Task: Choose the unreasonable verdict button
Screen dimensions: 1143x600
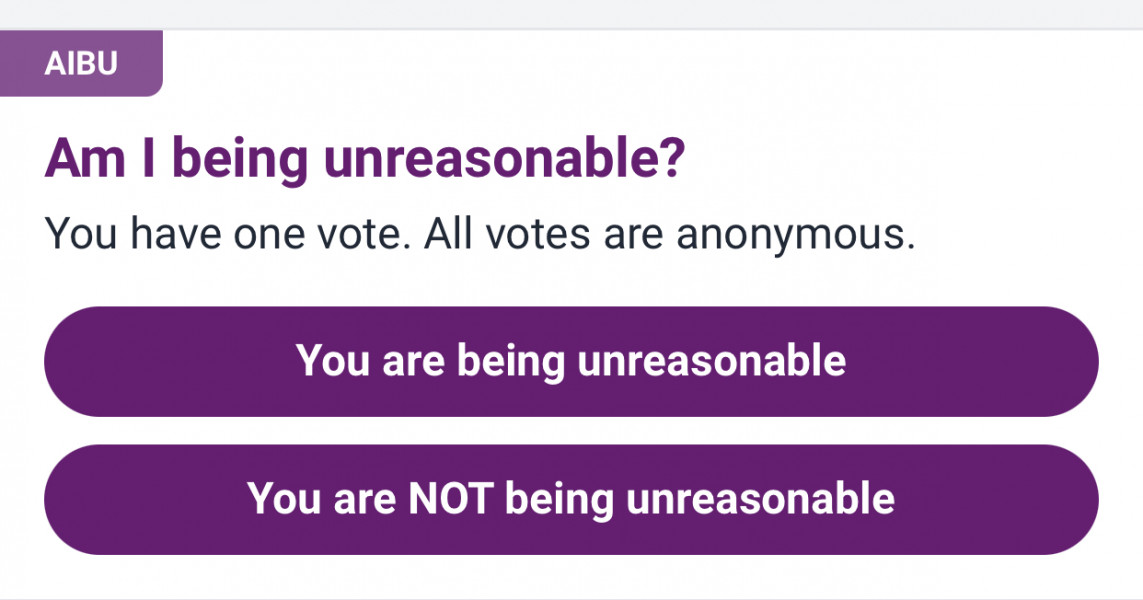Action: (x=571, y=361)
